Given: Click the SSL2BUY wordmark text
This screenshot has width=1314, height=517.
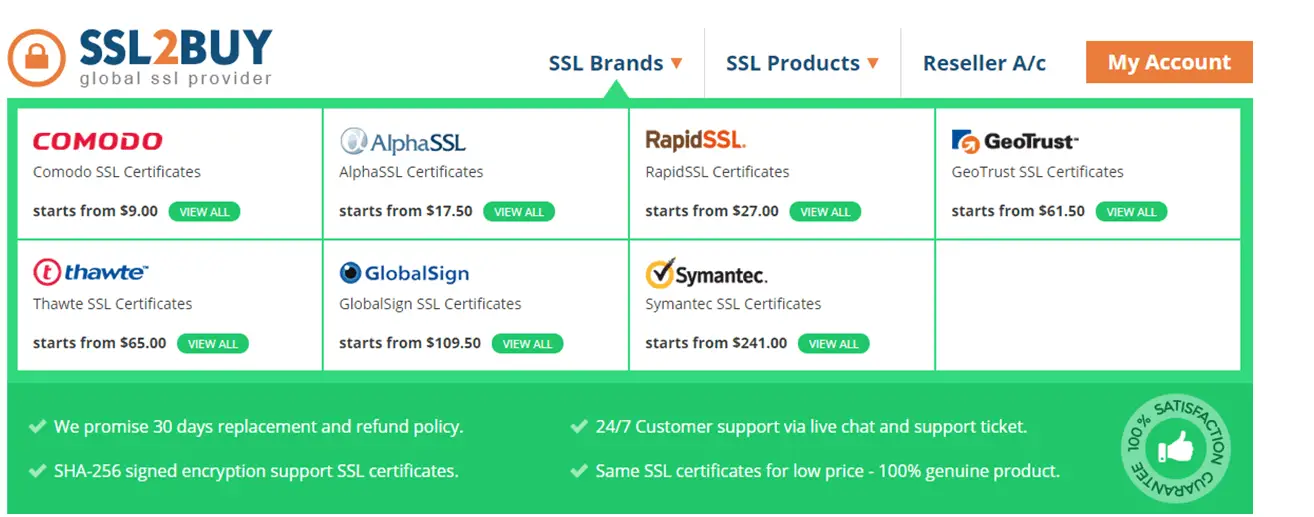Looking at the screenshot, I should click(176, 47).
